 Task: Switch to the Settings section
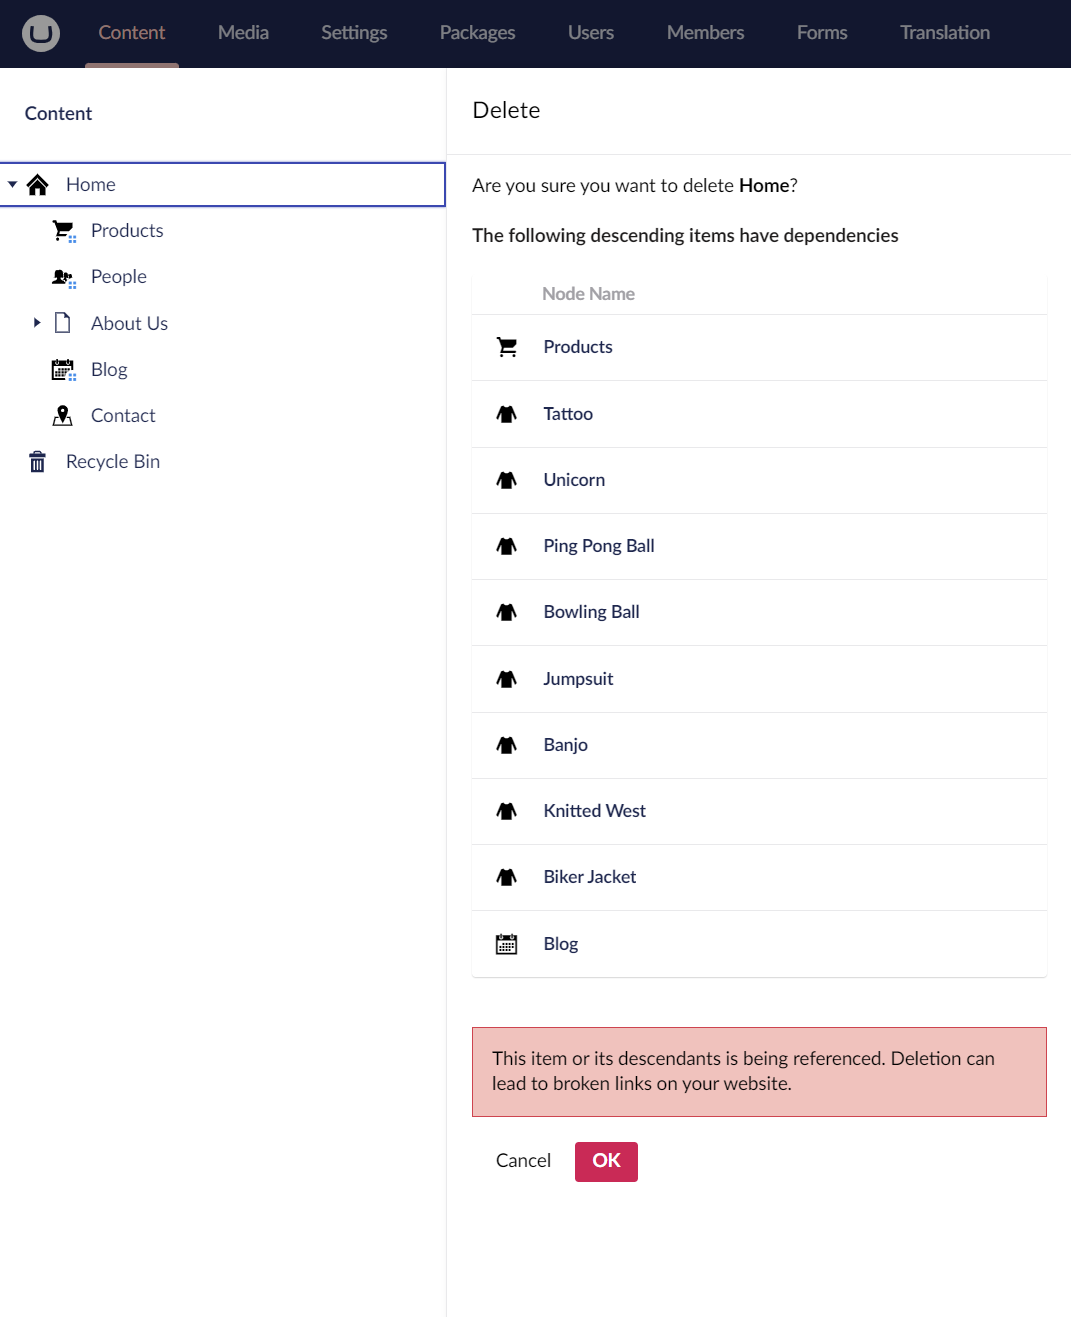pos(353,32)
